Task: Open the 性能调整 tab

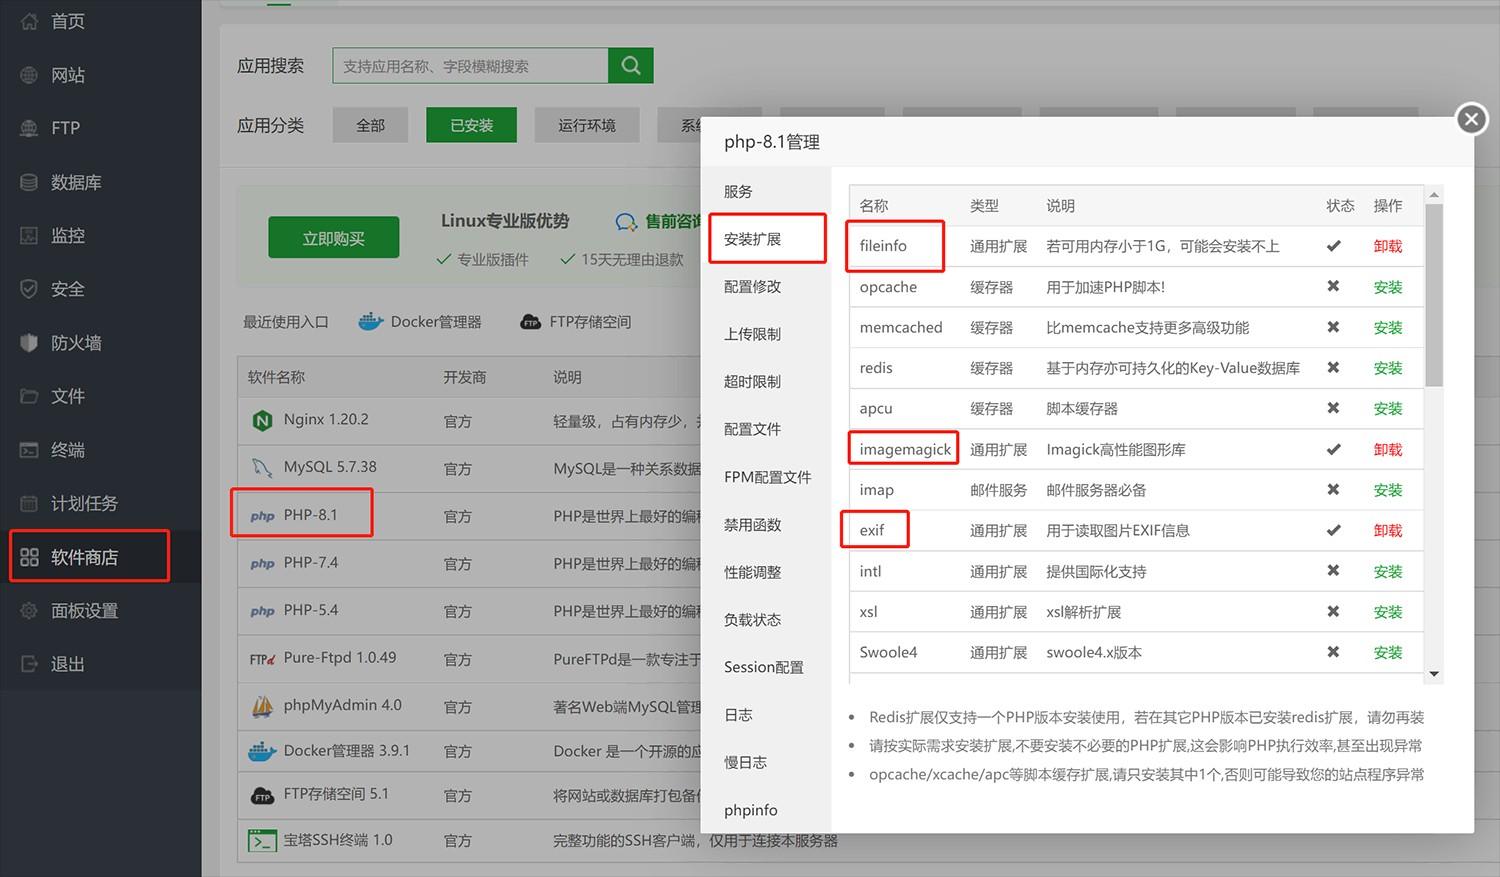Action: coord(753,572)
